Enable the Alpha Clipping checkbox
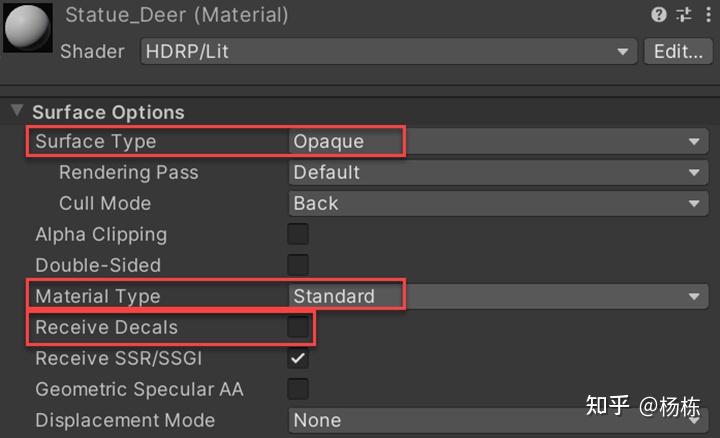The height and width of the screenshot is (438, 720). (x=298, y=235)
